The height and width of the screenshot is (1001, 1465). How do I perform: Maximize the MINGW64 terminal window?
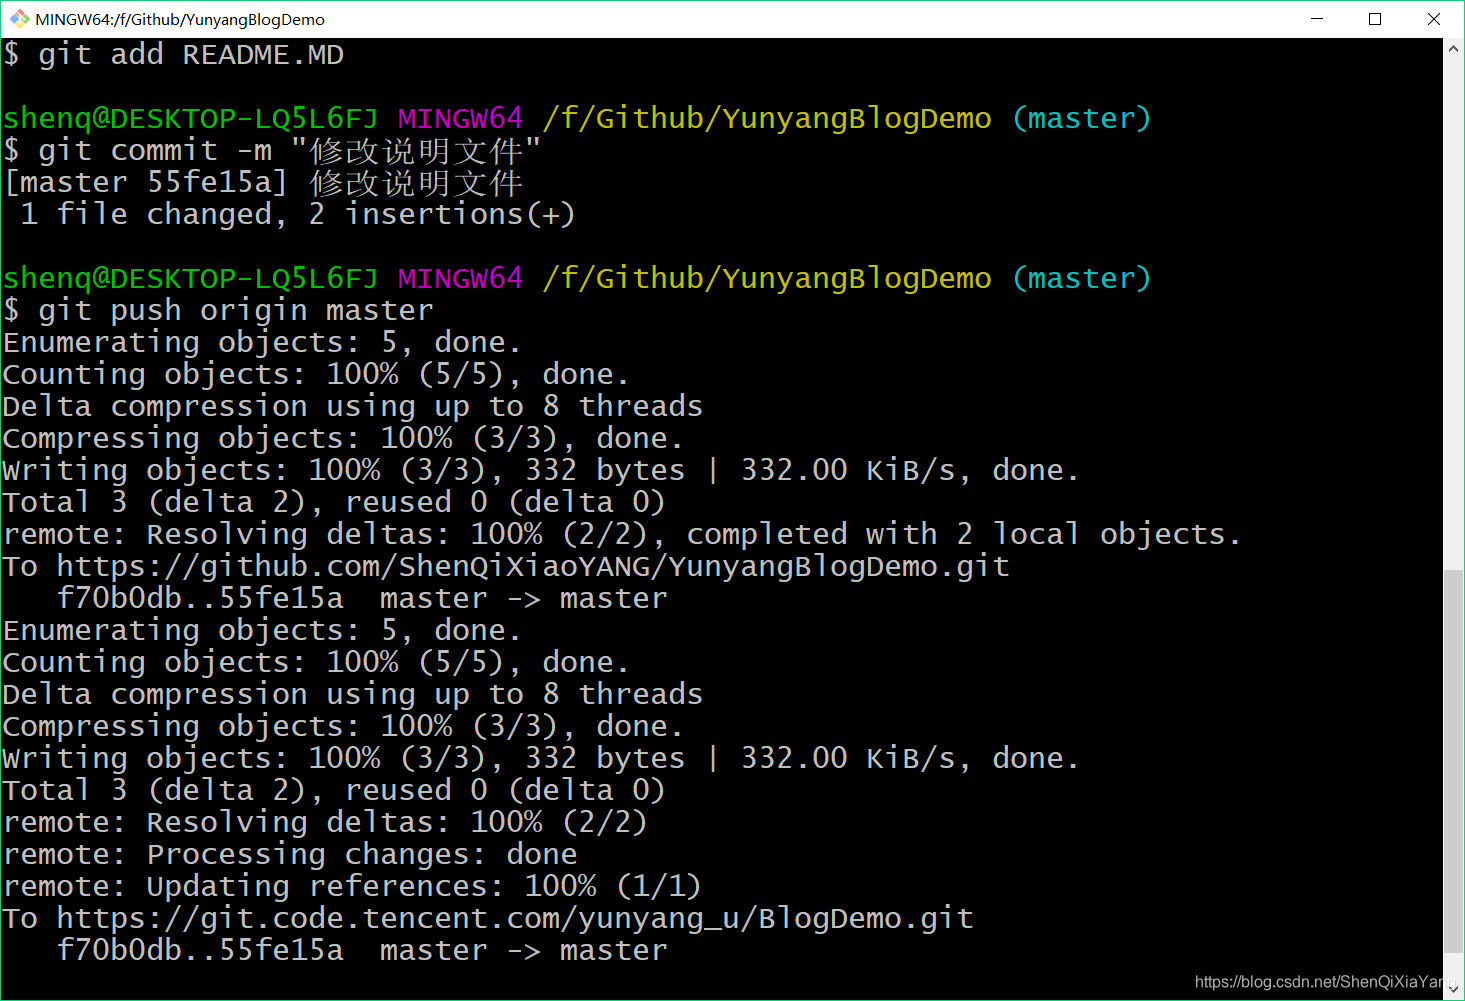(1375, 19)
